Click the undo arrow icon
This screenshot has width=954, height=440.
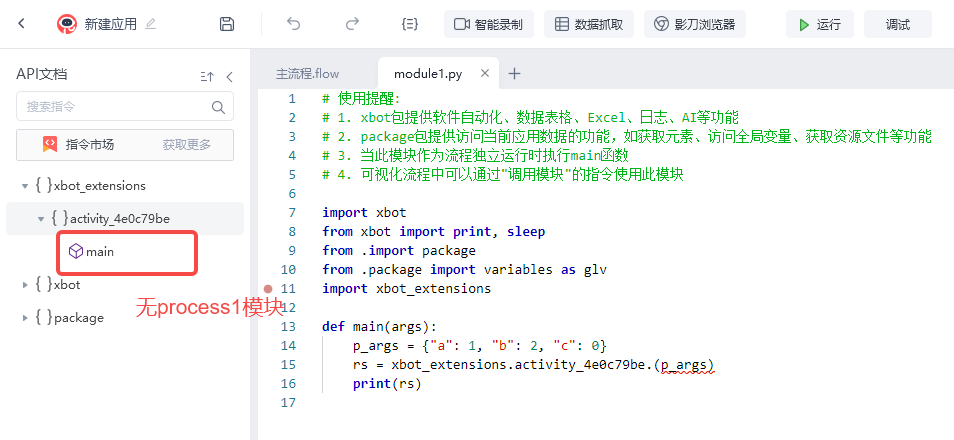point(294,24)
